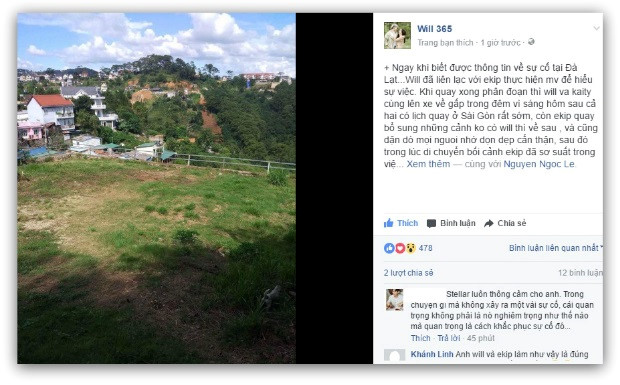Click the Bình luận comment icon

coord(431,223)
